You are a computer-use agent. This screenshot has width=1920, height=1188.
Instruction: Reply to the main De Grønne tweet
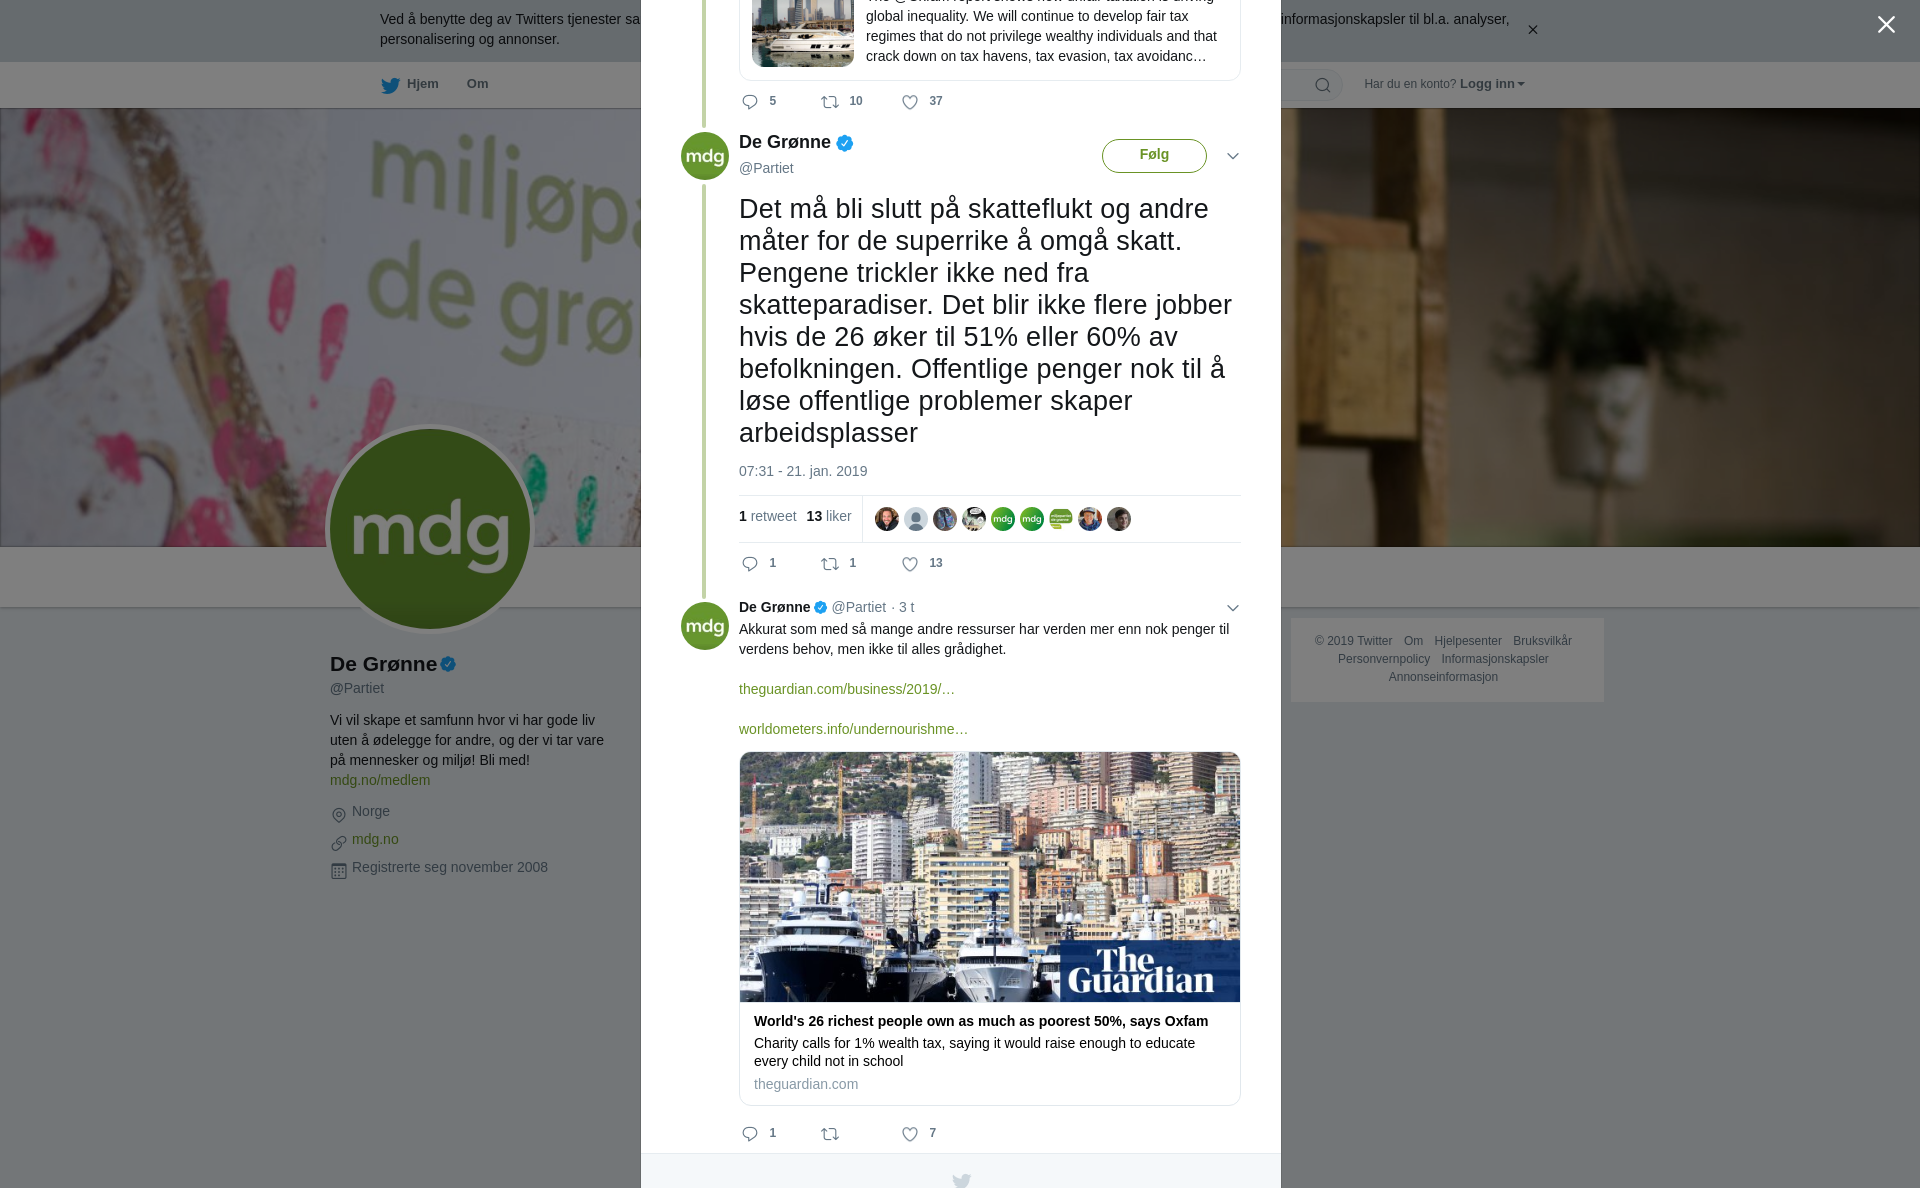750,564
